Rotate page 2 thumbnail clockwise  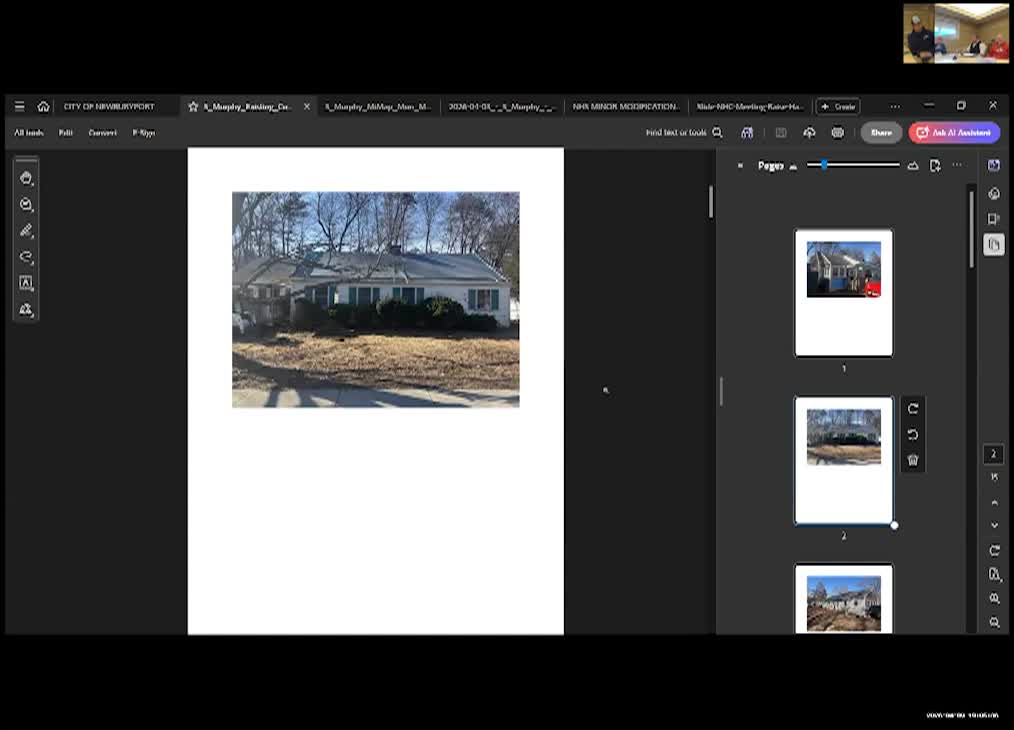[912, 409]
